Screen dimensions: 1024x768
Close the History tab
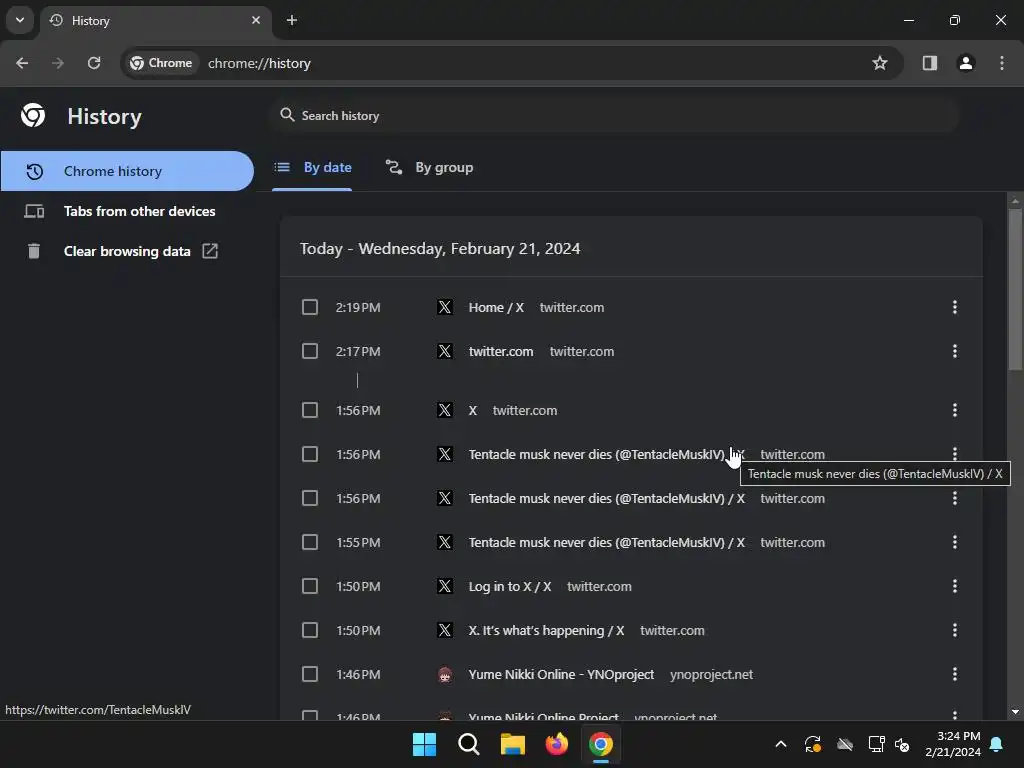tap(256, 20)
